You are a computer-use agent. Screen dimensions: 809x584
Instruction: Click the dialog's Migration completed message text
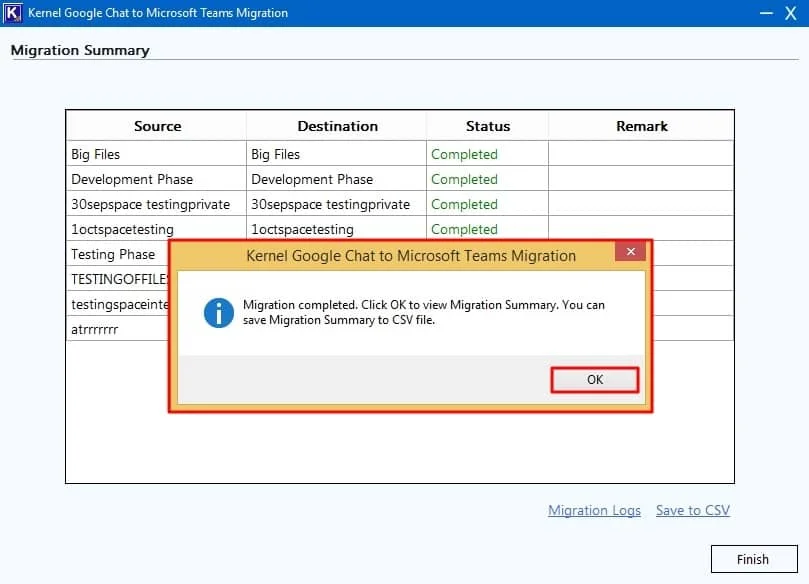click(424, 312)
